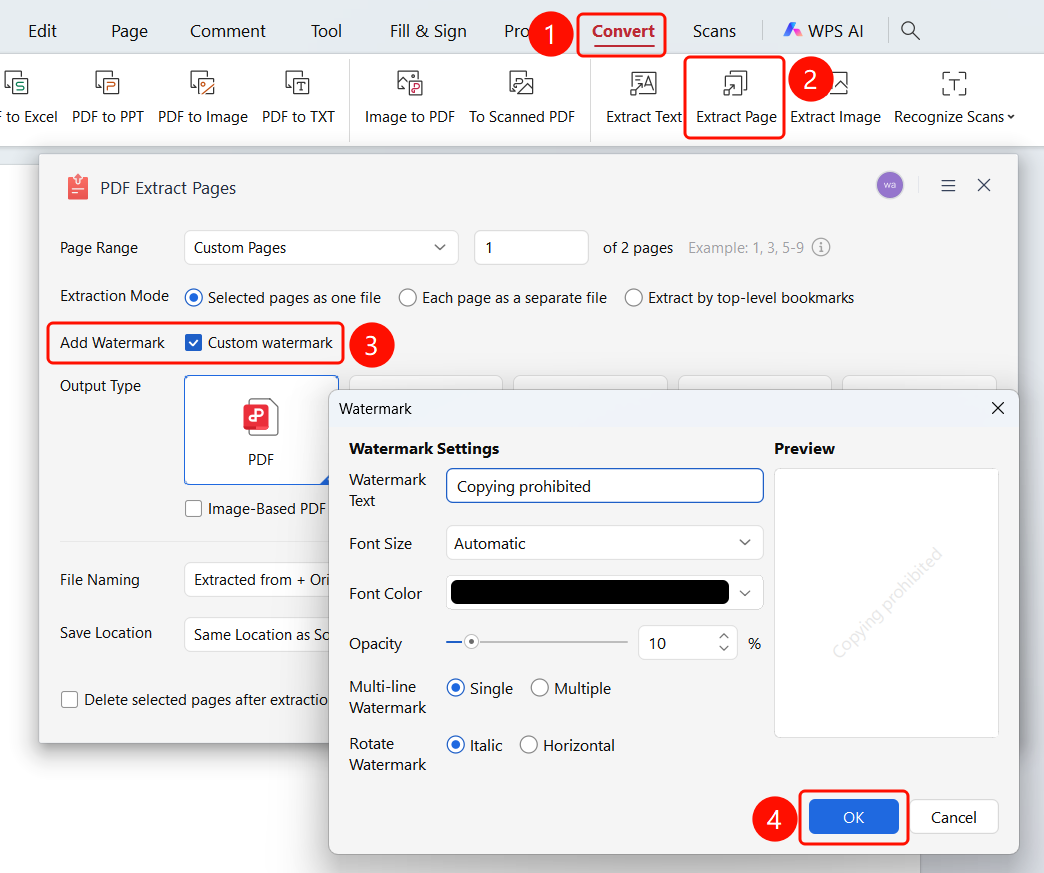Choose 'Extract by top-level bookmarks' mode
Image resolution: width=1044 pixels, height=873 pixels.
pyautogui.click(x=634, y=298)
